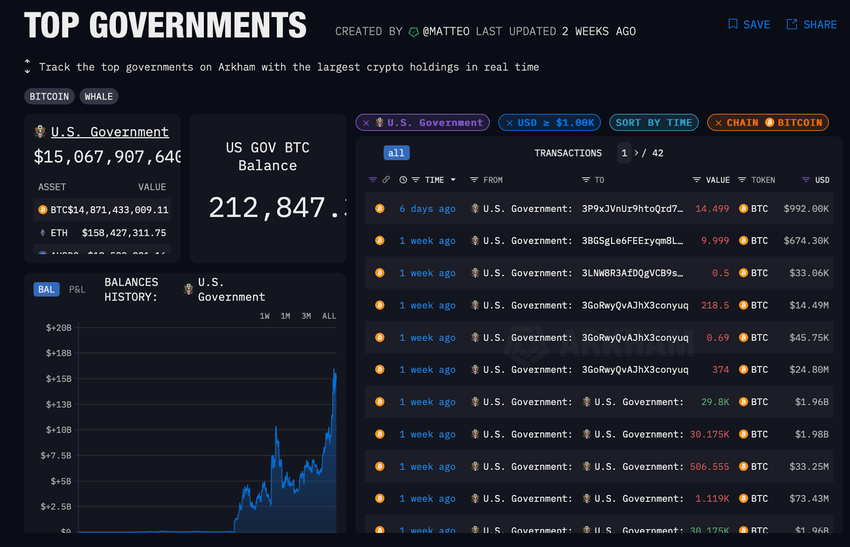Switch to the P&L chart tab

(x=77, y=289)
